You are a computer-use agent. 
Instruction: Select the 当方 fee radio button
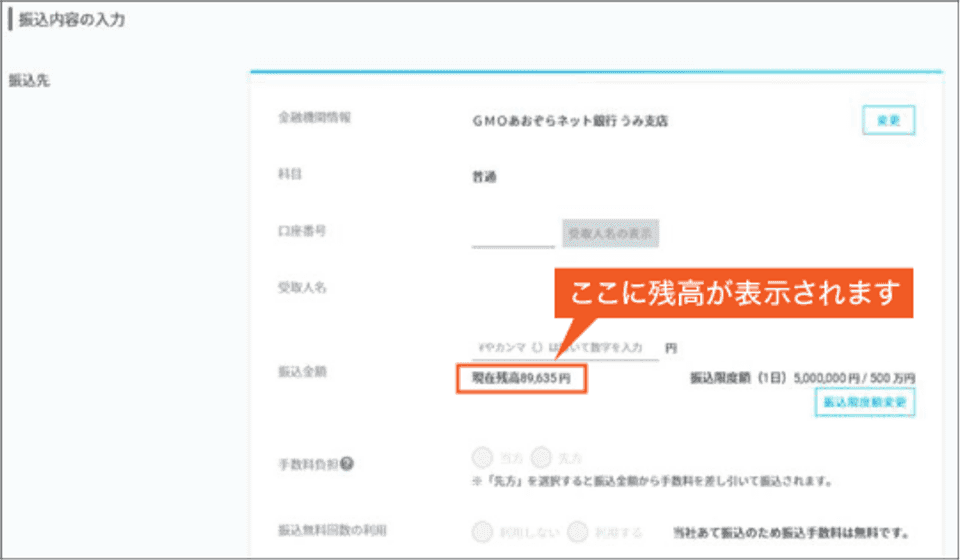tap(482, 459)
